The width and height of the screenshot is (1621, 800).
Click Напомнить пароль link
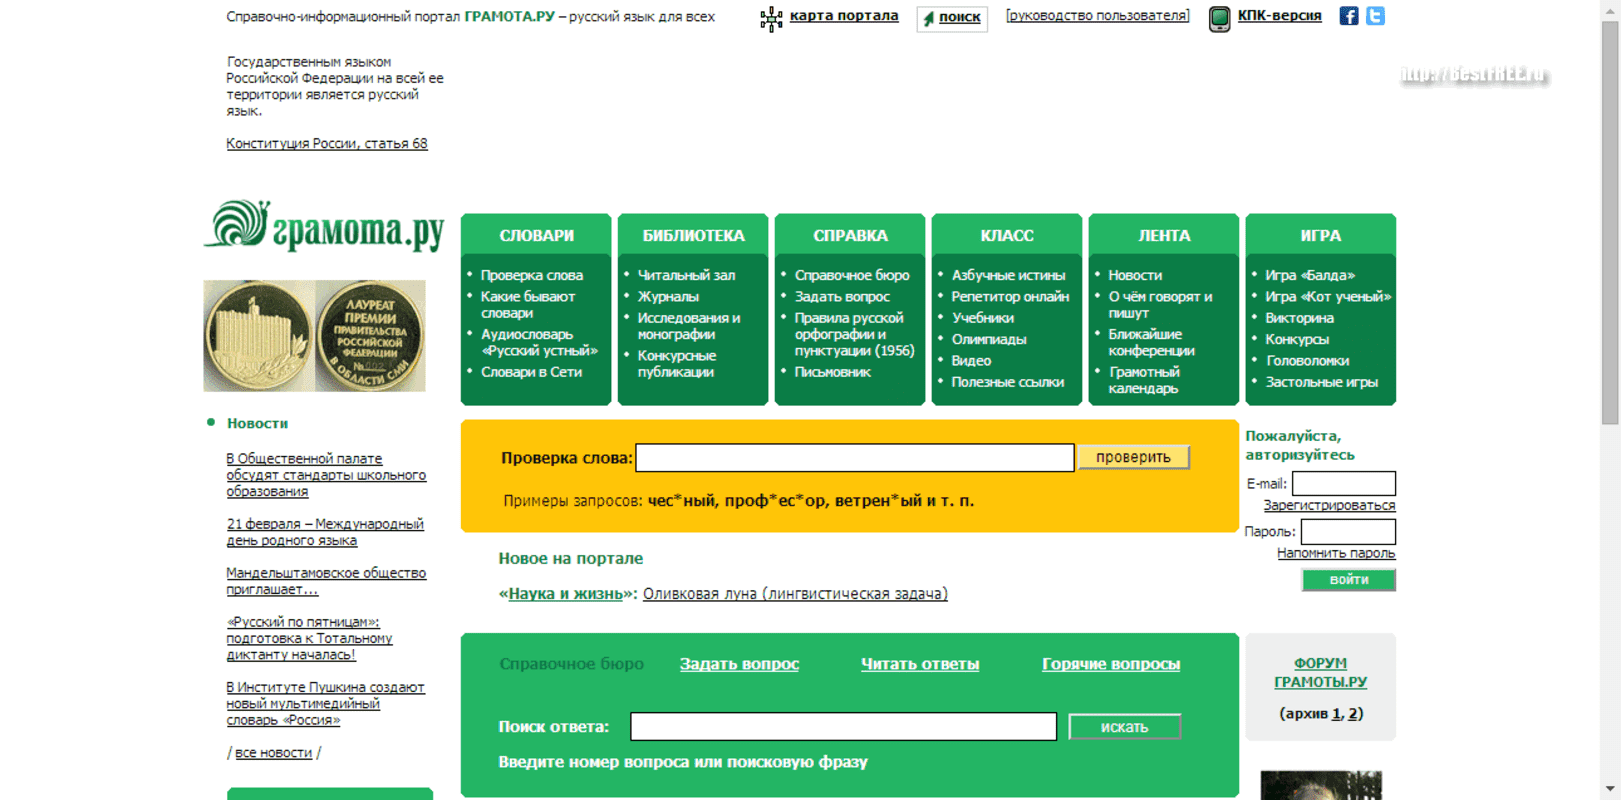pos(1336,553)
